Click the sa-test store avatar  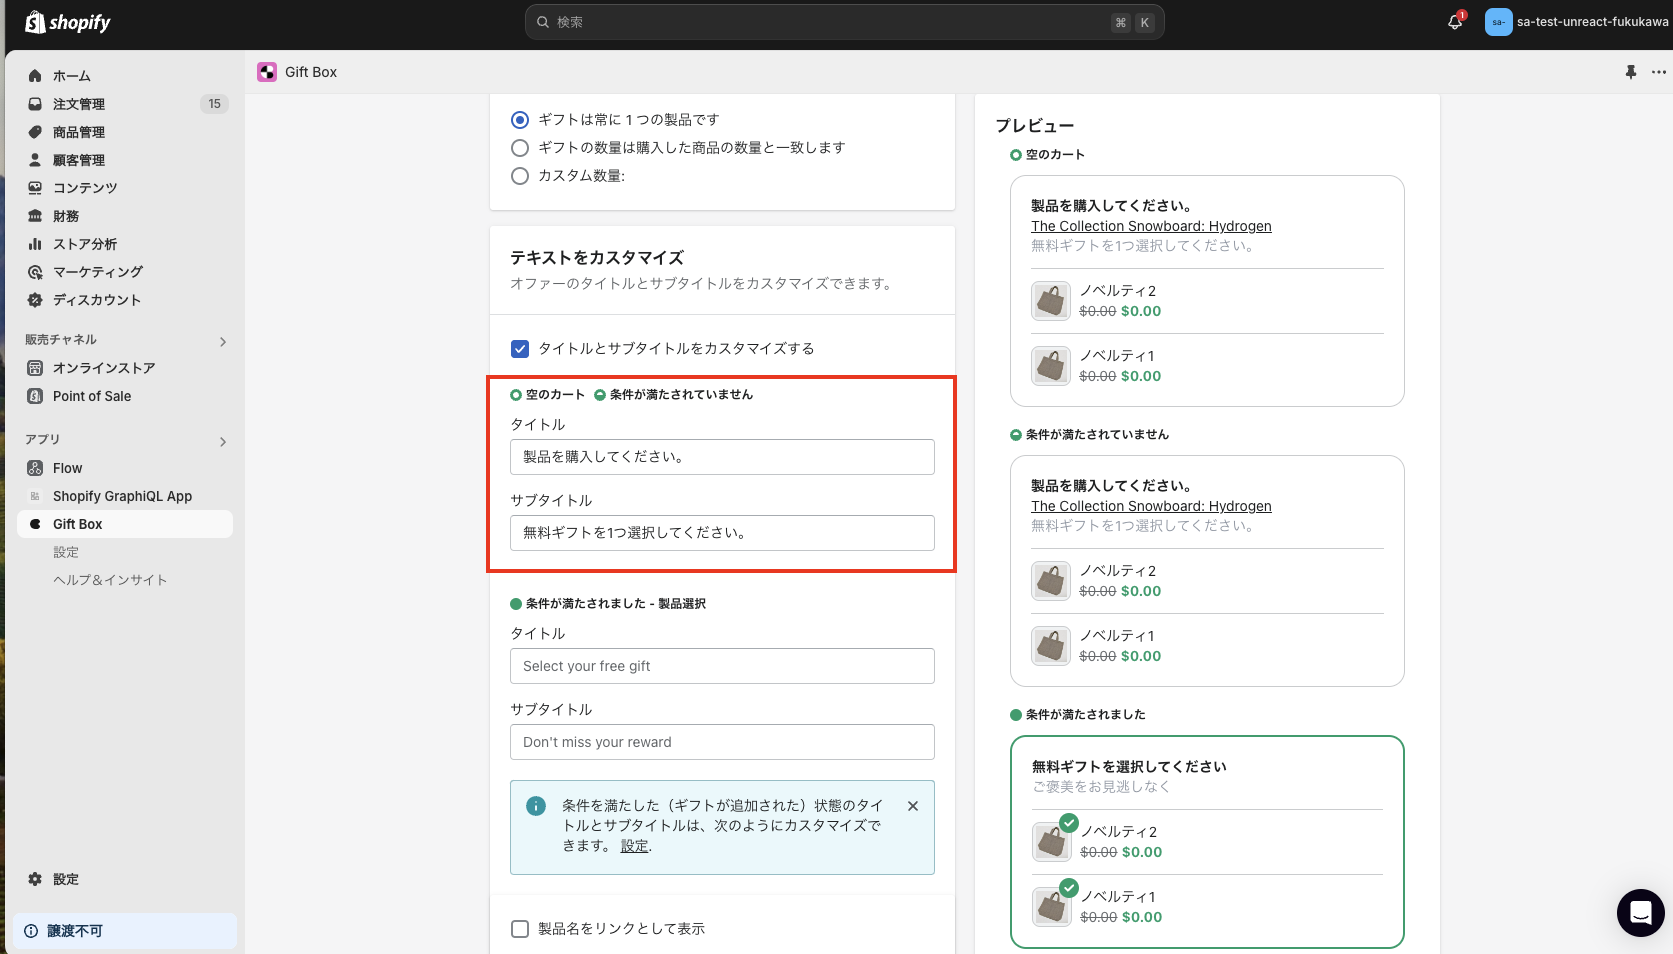[x=1498, y=21]
